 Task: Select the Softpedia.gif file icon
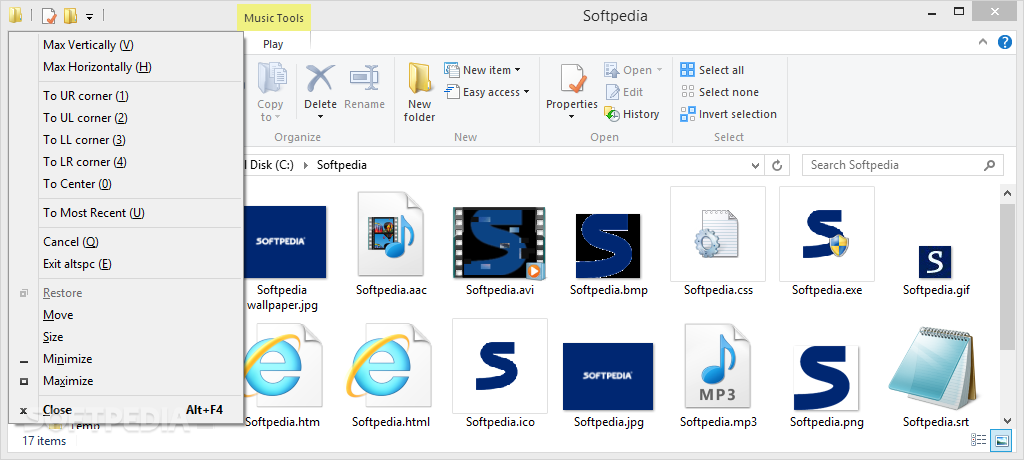click(935, 262)
